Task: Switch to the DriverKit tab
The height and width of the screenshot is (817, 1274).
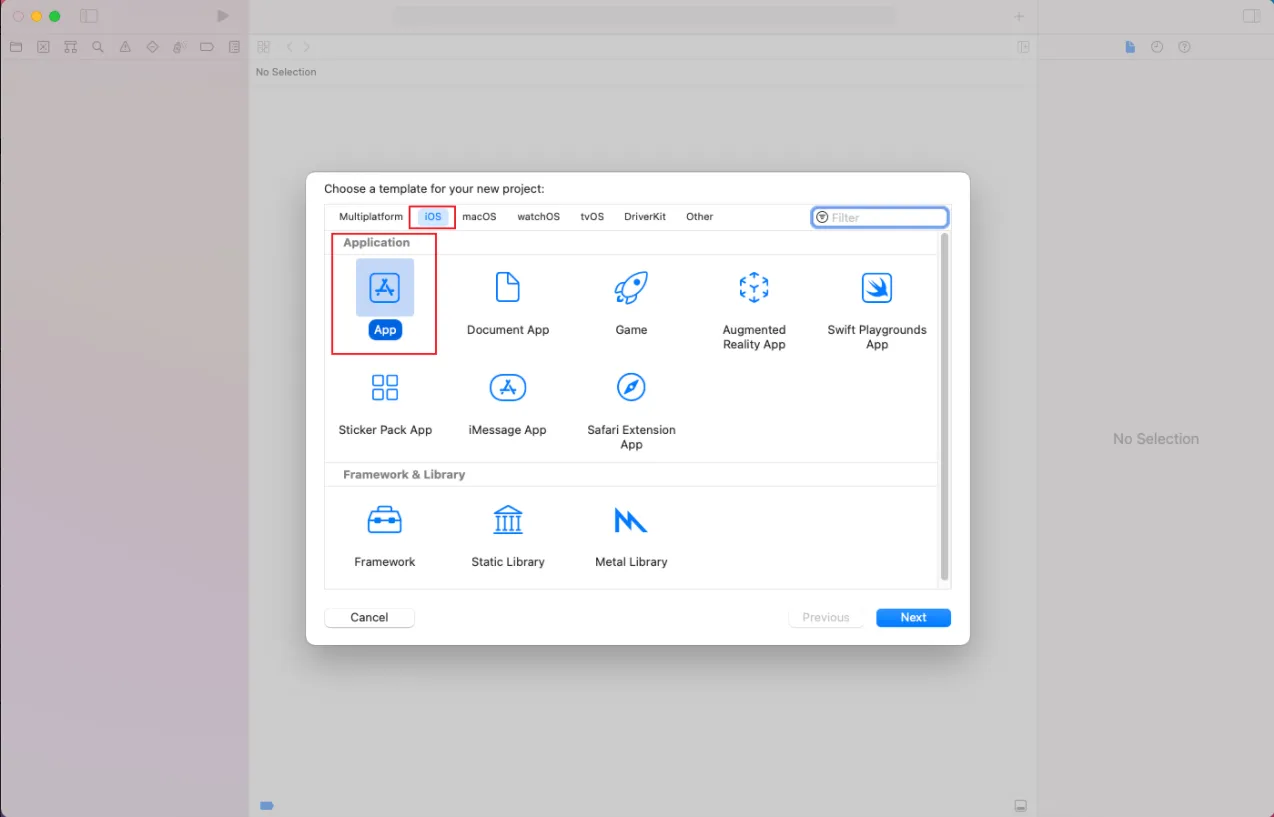Action: (x=645, y=216)
